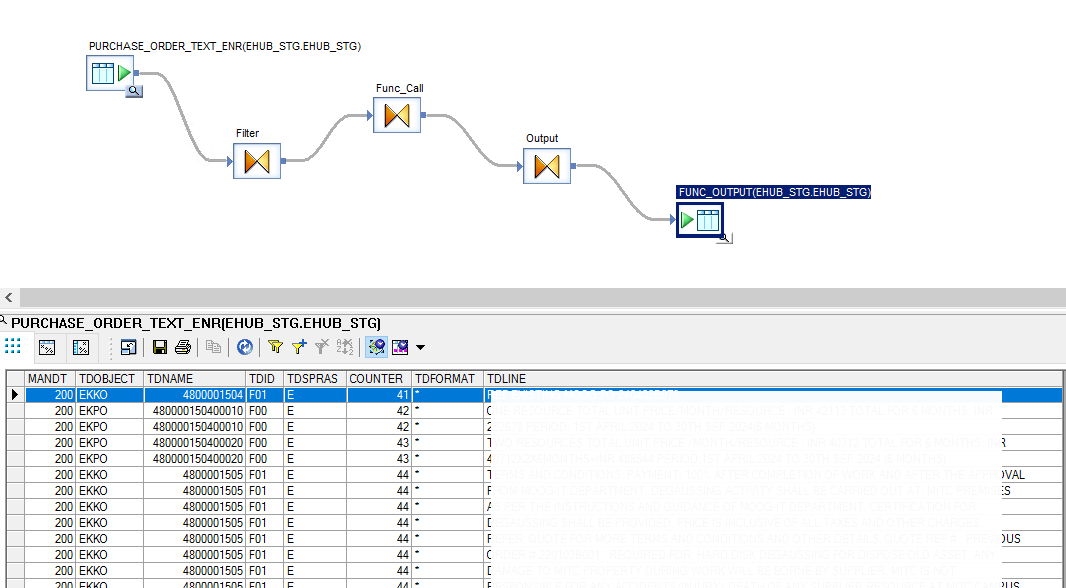Select the PURCHASE_ORDER_TEXT_ENR source table node
The height and width of the screenshot is (588, 1066).
pyautogui.click(x=110, y=73)
